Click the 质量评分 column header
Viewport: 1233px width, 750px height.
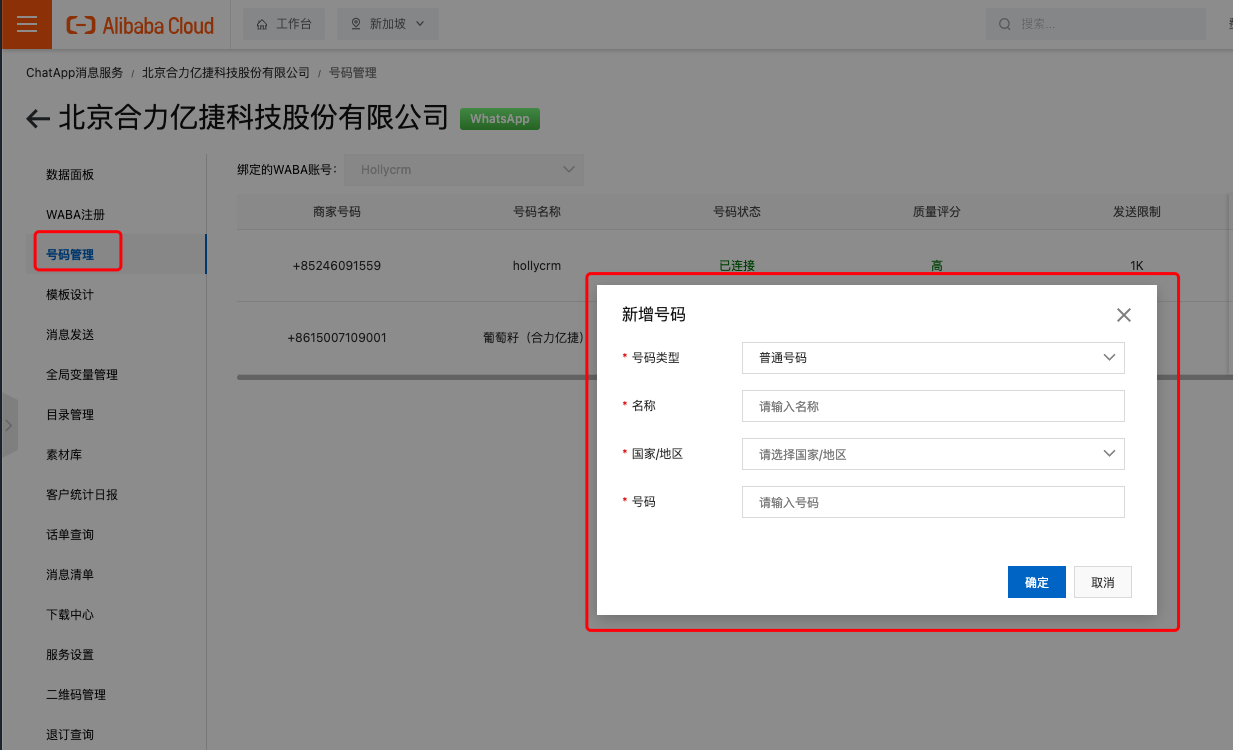pos(937,212)
